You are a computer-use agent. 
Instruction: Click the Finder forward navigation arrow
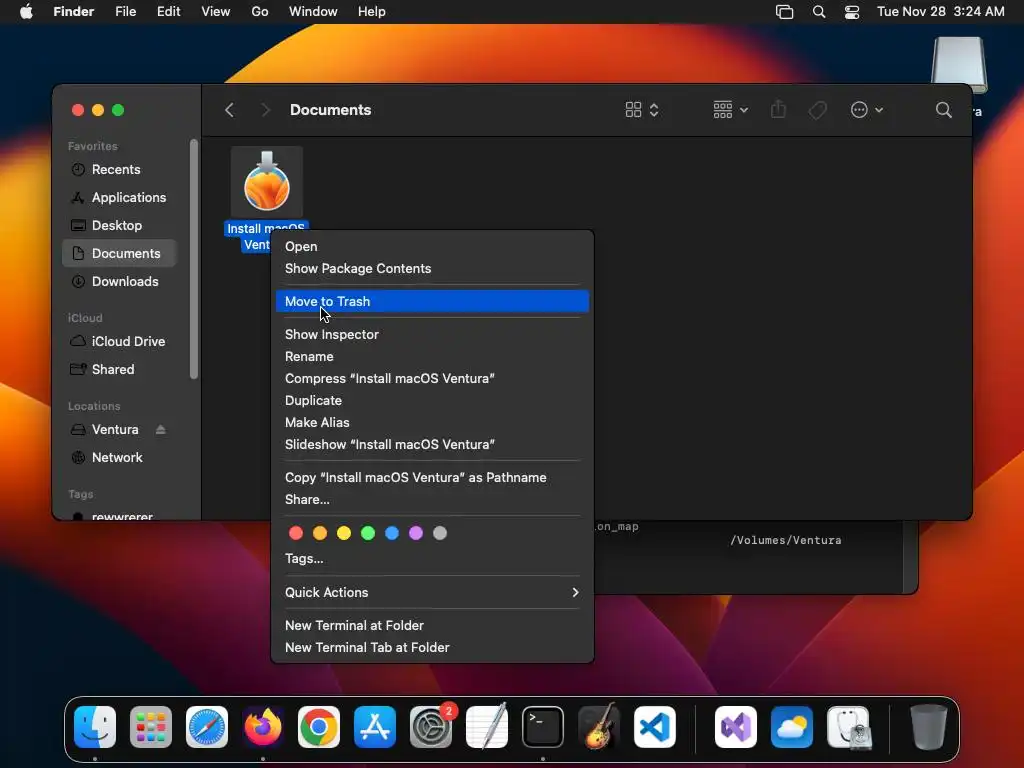click(x=265, y=110)
